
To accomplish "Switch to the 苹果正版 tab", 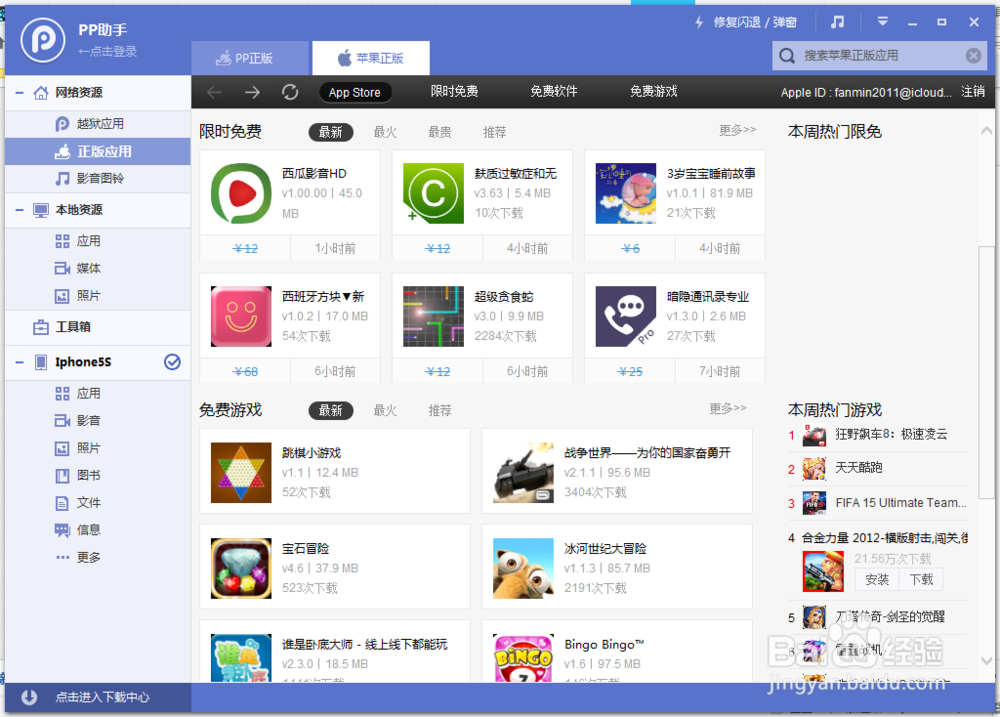I will (x=371, y=58).
